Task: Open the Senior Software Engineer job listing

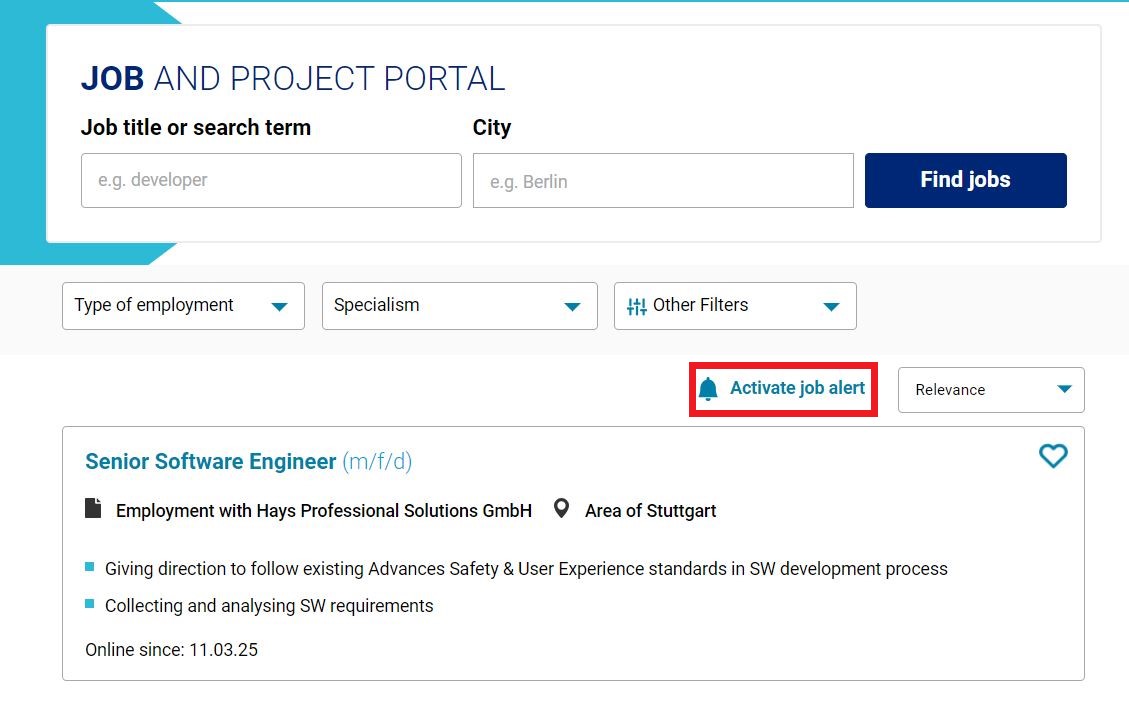Action: coord(211,461)
